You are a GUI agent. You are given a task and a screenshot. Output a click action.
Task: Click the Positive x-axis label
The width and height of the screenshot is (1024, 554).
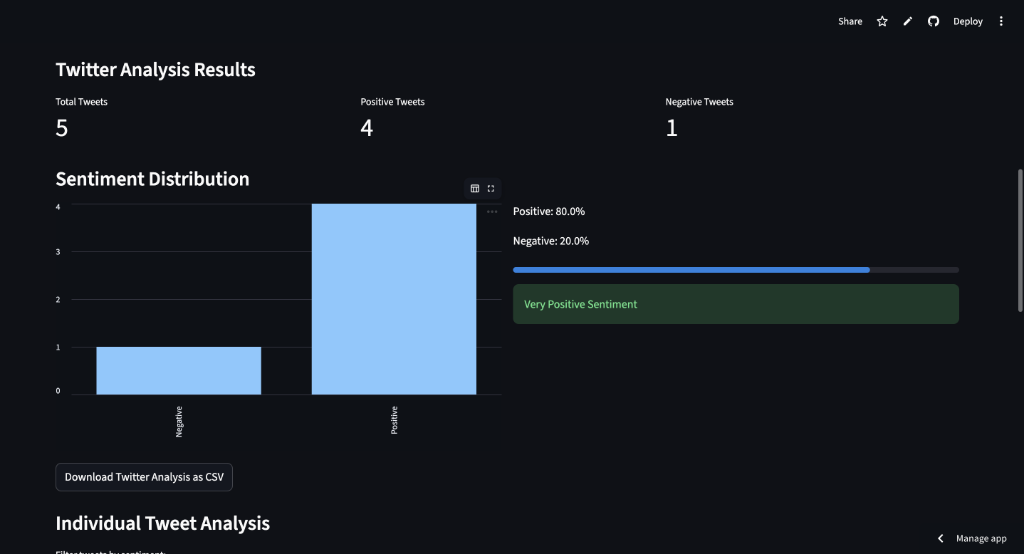pyautogui.click(x=394, y=420)
